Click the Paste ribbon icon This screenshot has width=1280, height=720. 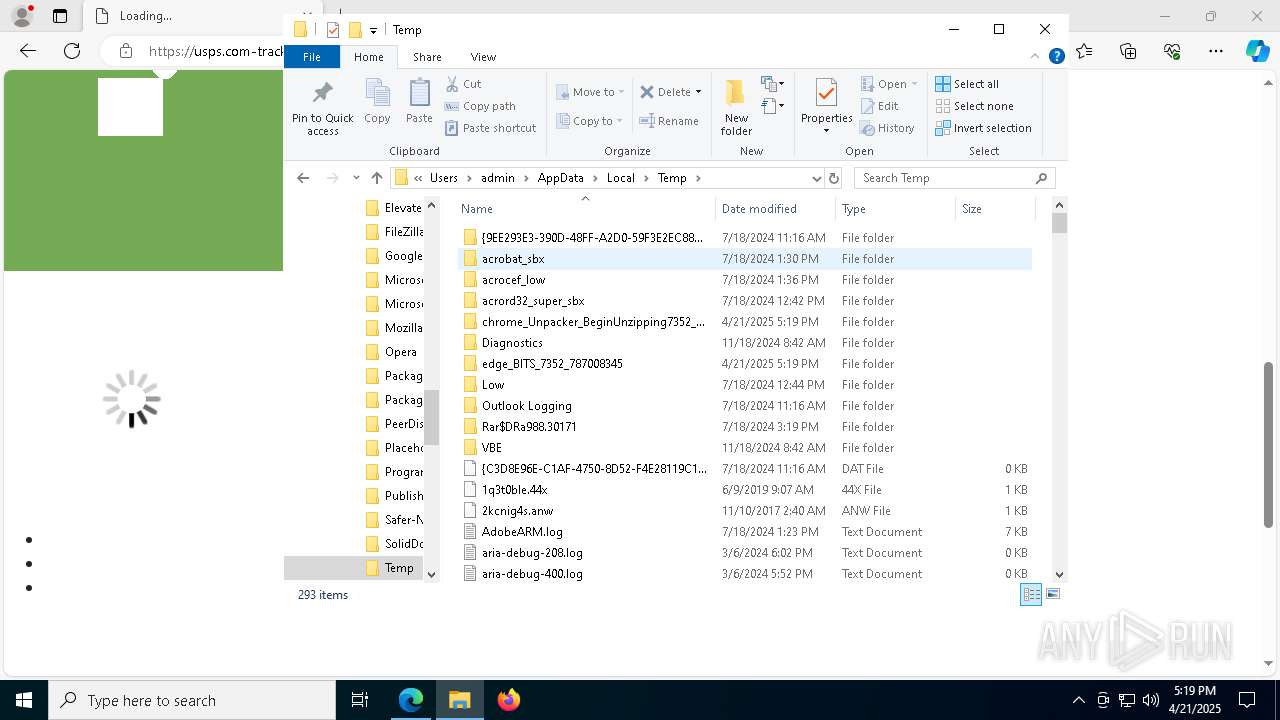[x=419, y=102]
